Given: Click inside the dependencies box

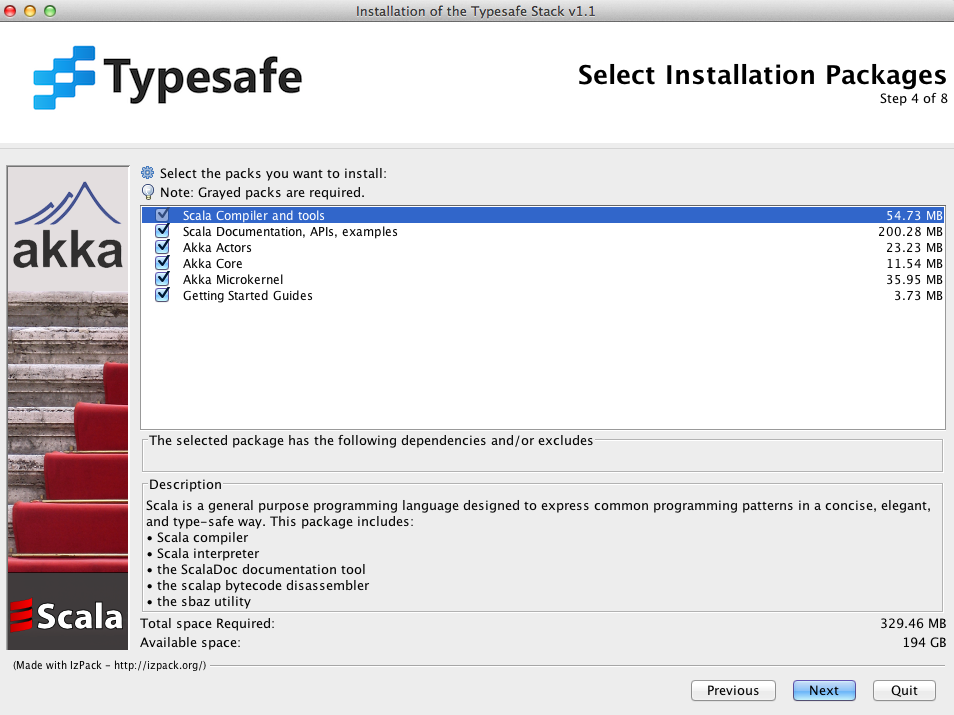Looking at the screenshot, I should coord(545,455).
